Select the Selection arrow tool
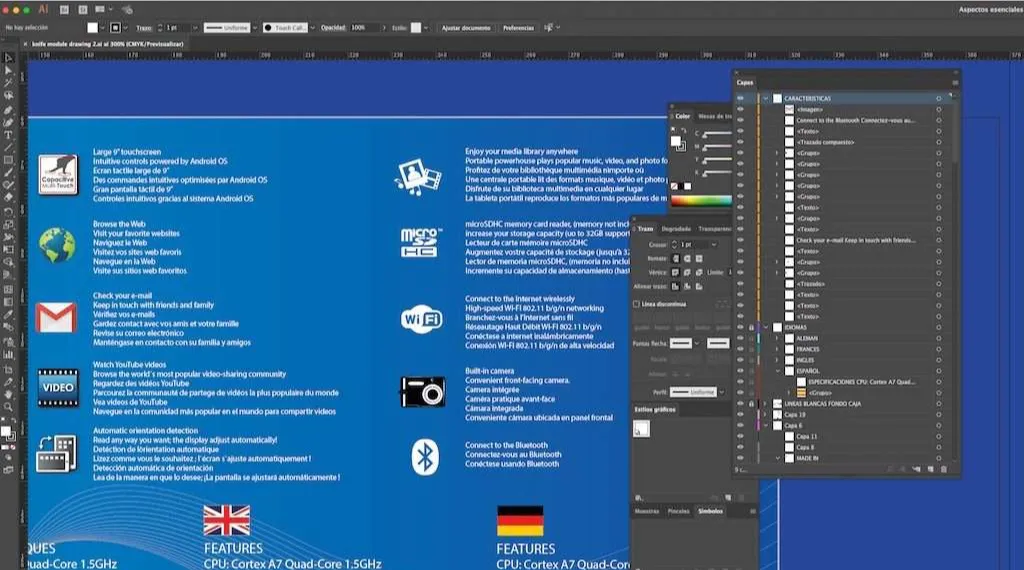 (8, 58)
